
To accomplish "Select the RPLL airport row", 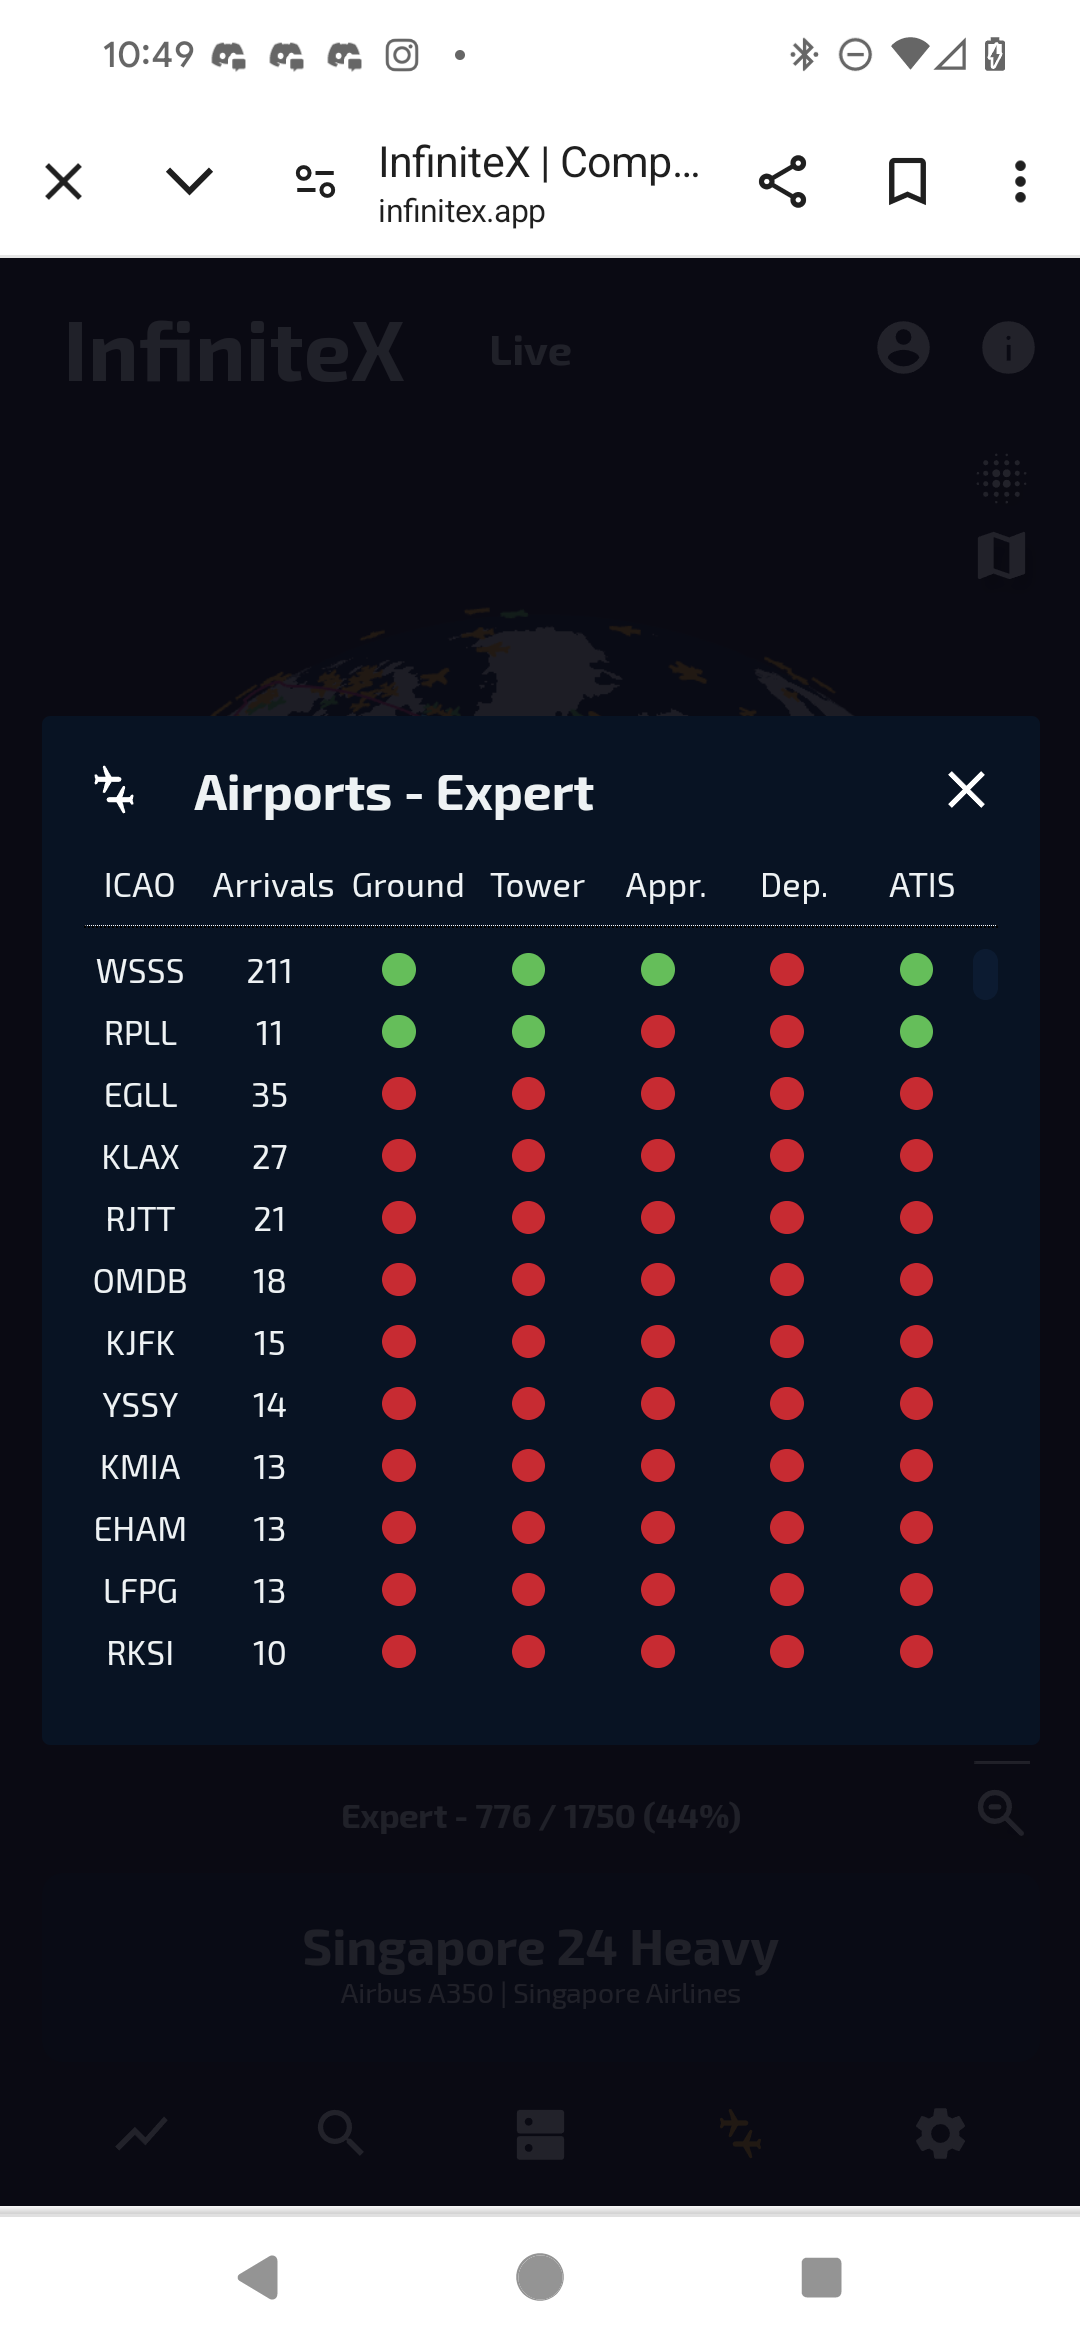I will point(140,1033).
